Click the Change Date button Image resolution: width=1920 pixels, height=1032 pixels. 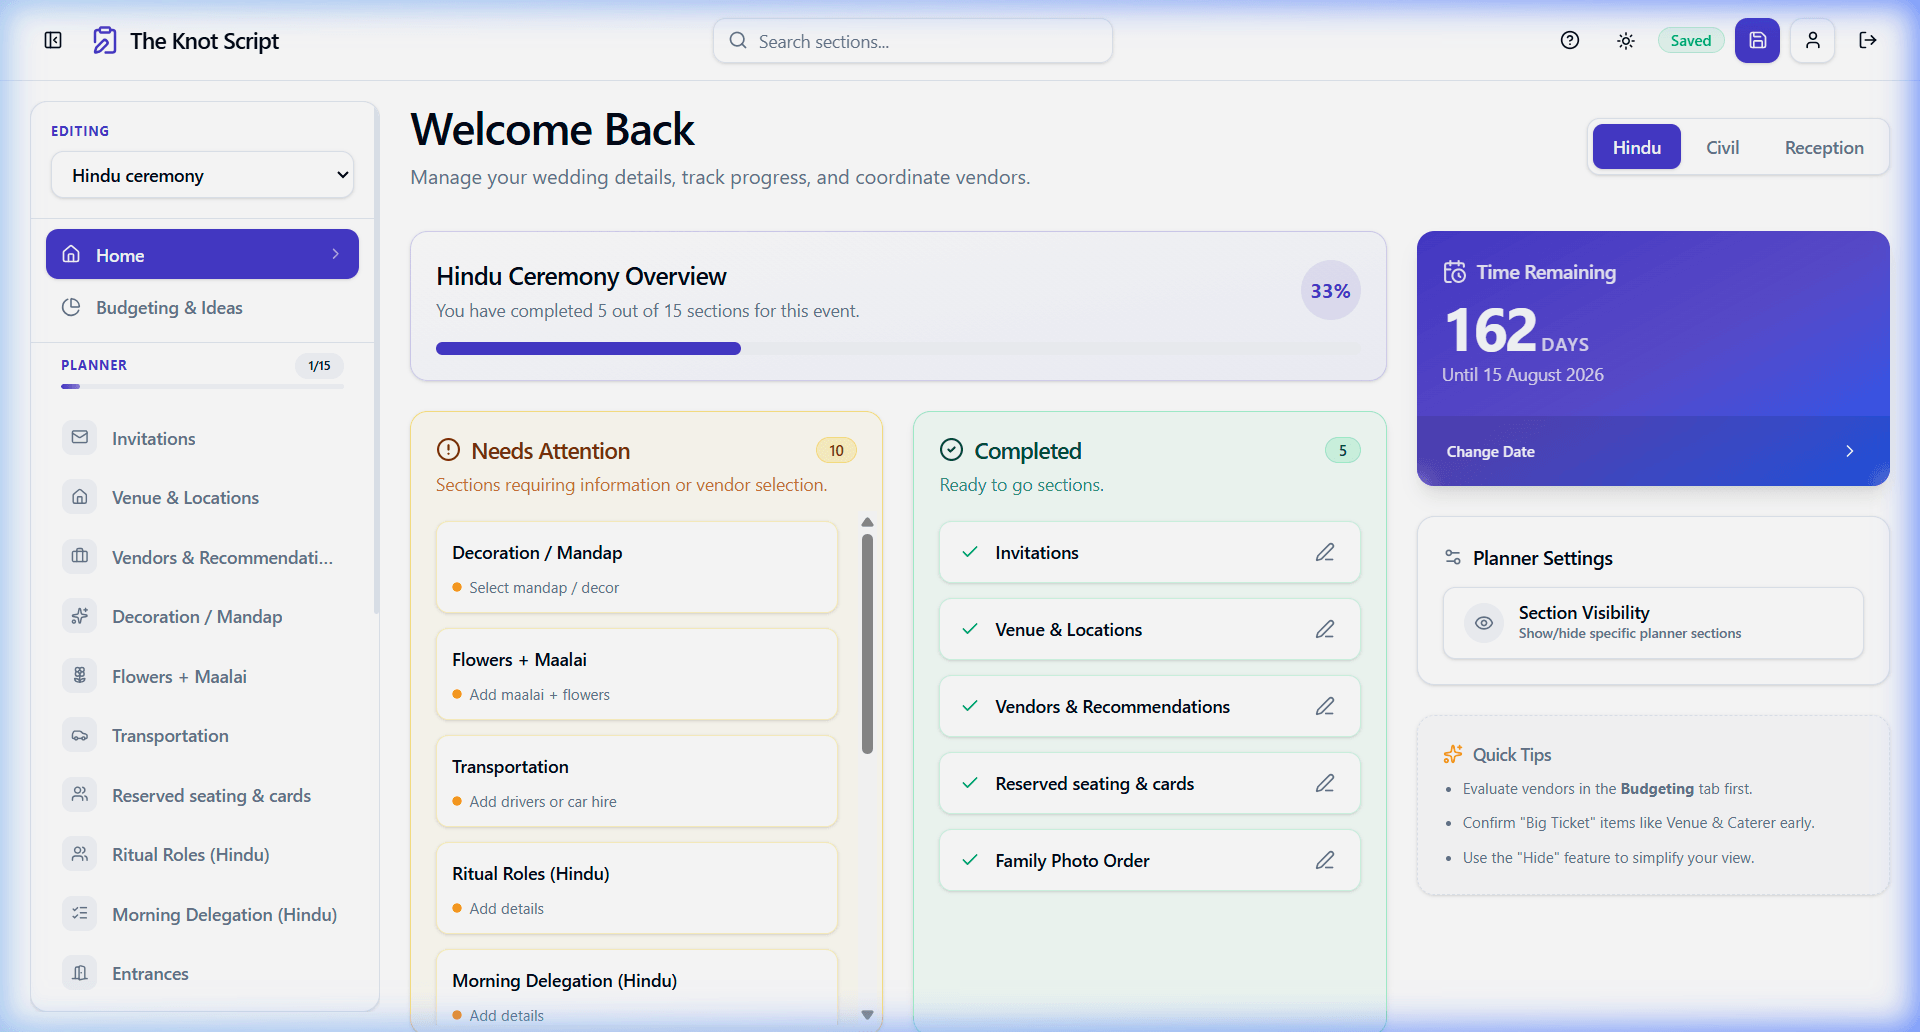1491,451
